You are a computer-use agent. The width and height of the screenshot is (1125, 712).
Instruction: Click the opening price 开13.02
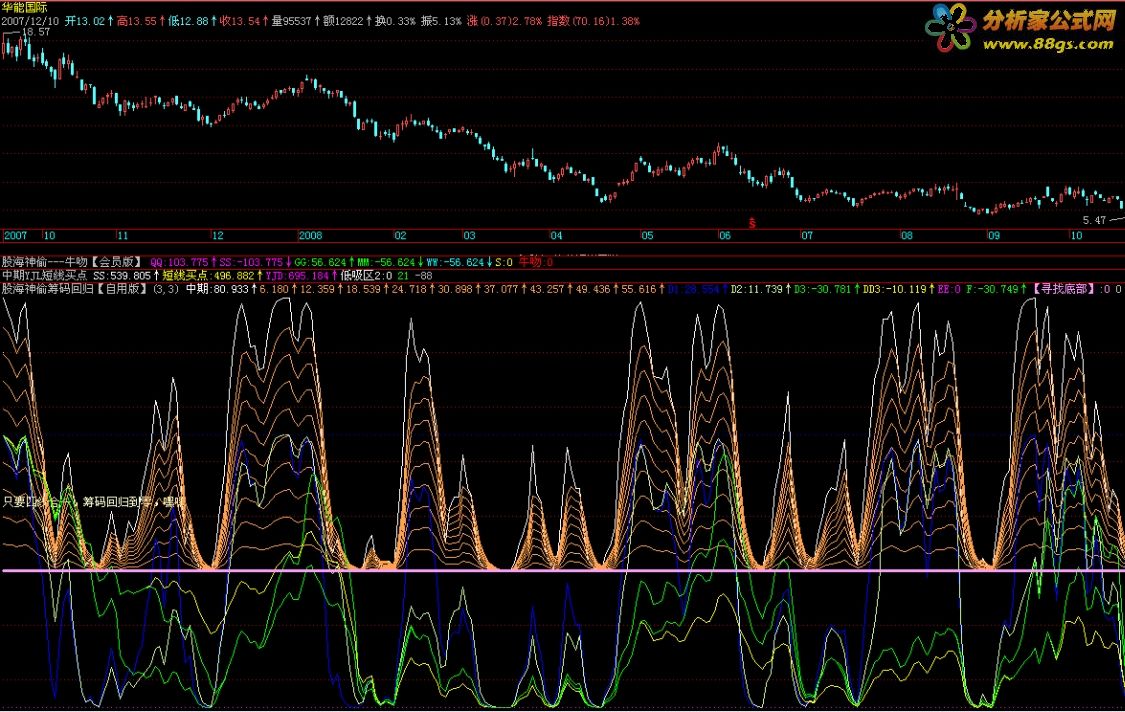click(85, 21)
